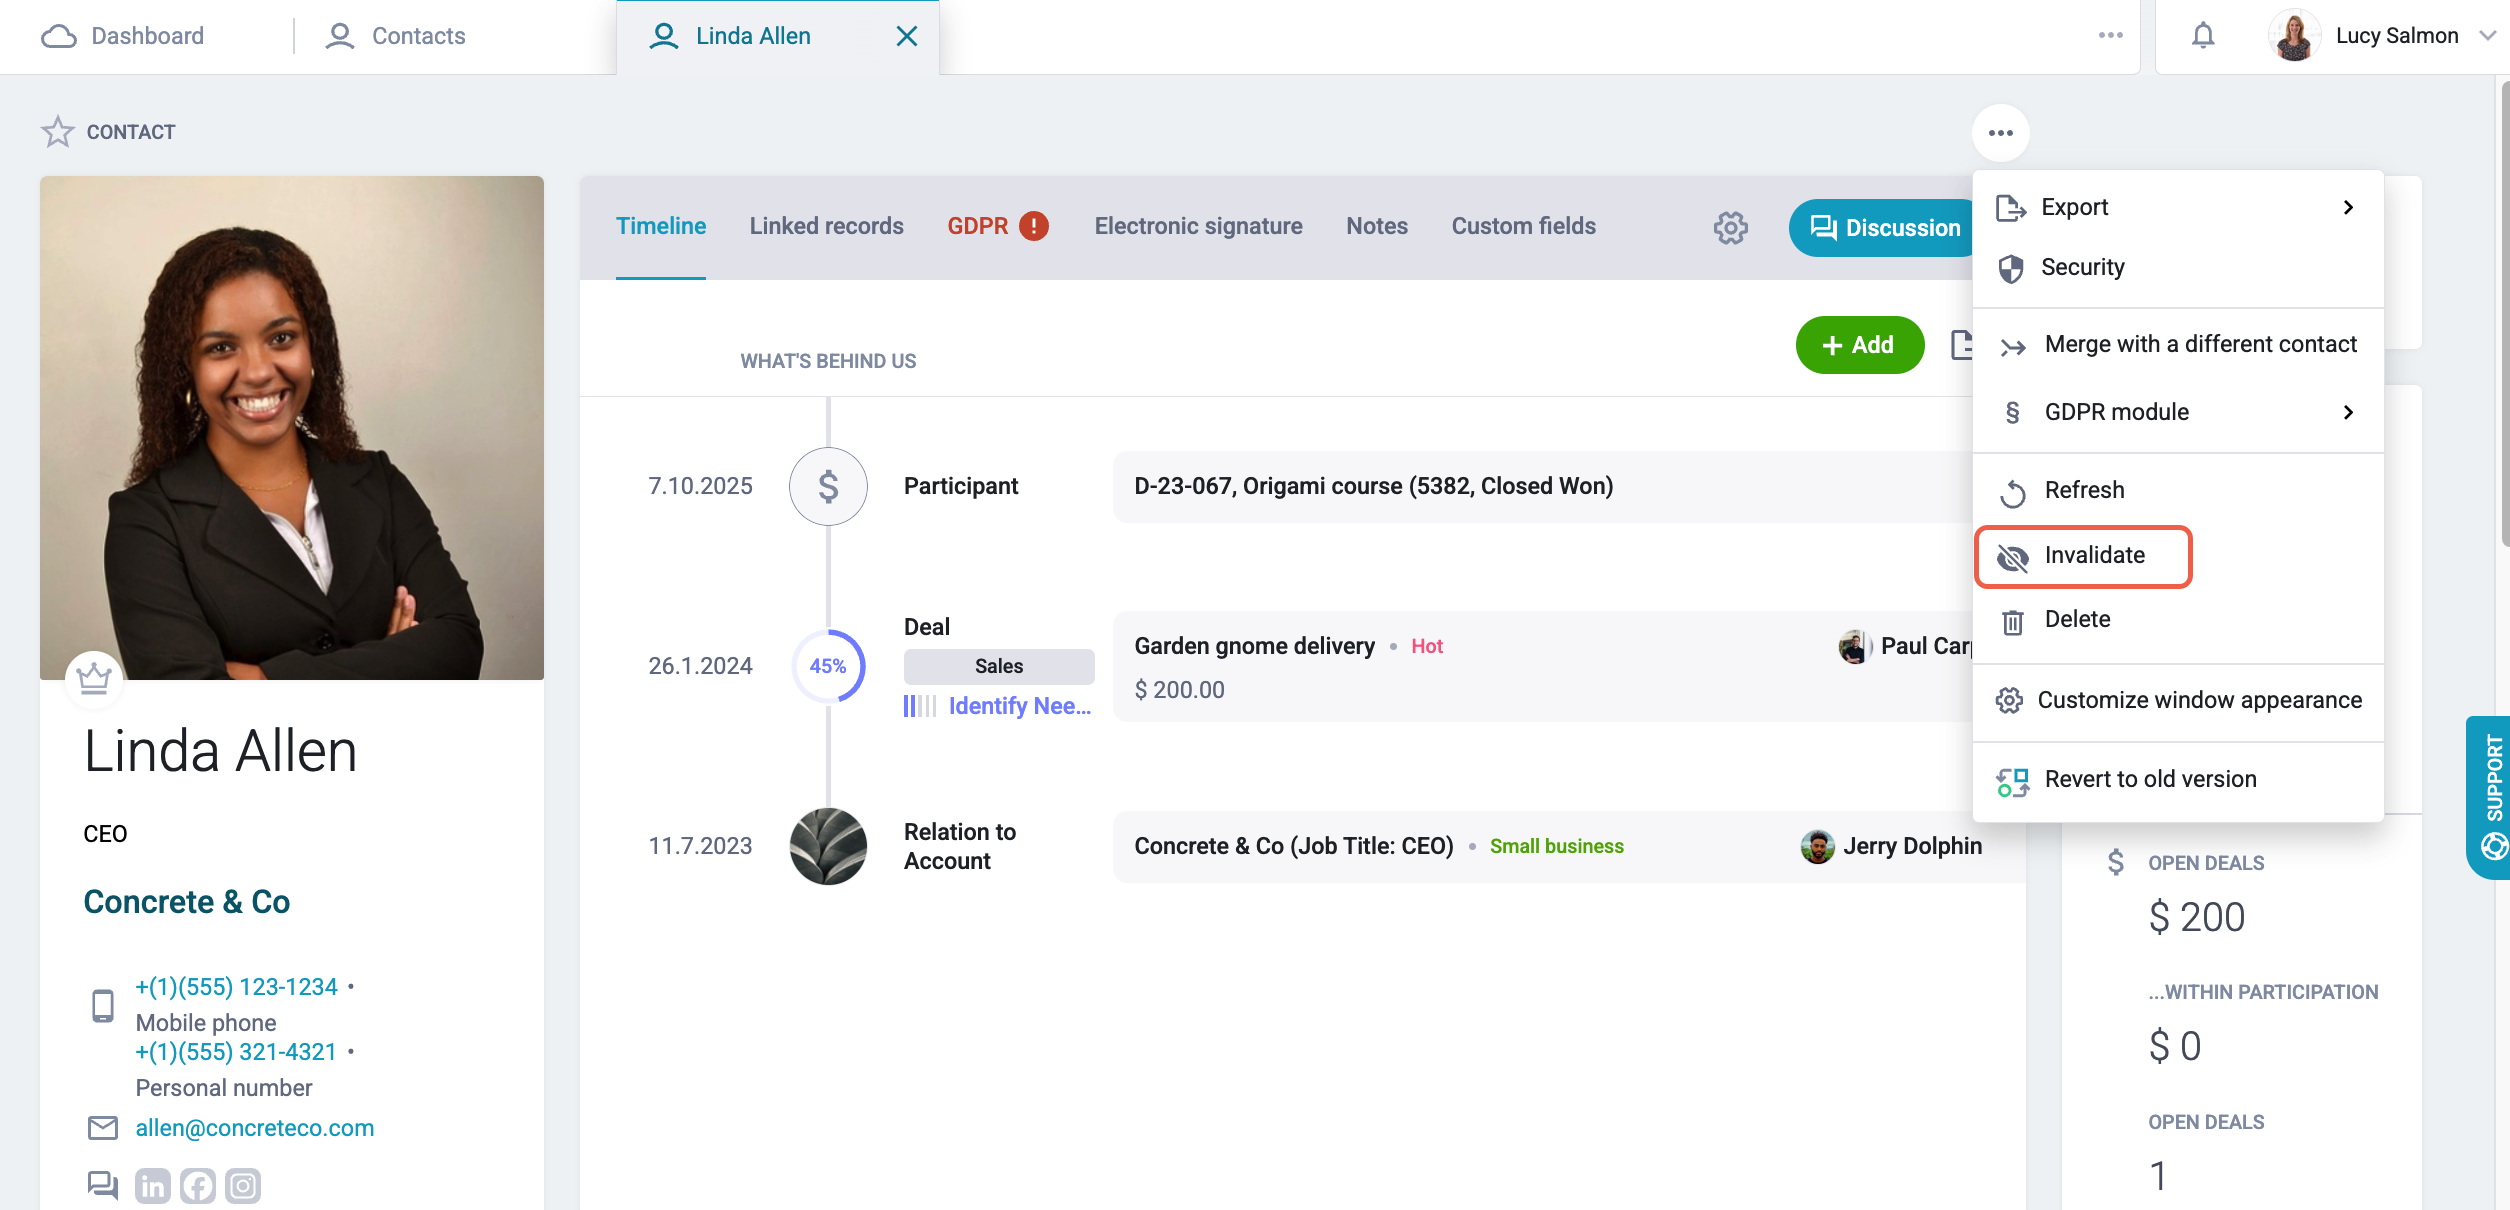Open the Facebook profile icon
This screenshot has height=1210, width=2510.
(x=198, y=1186)
